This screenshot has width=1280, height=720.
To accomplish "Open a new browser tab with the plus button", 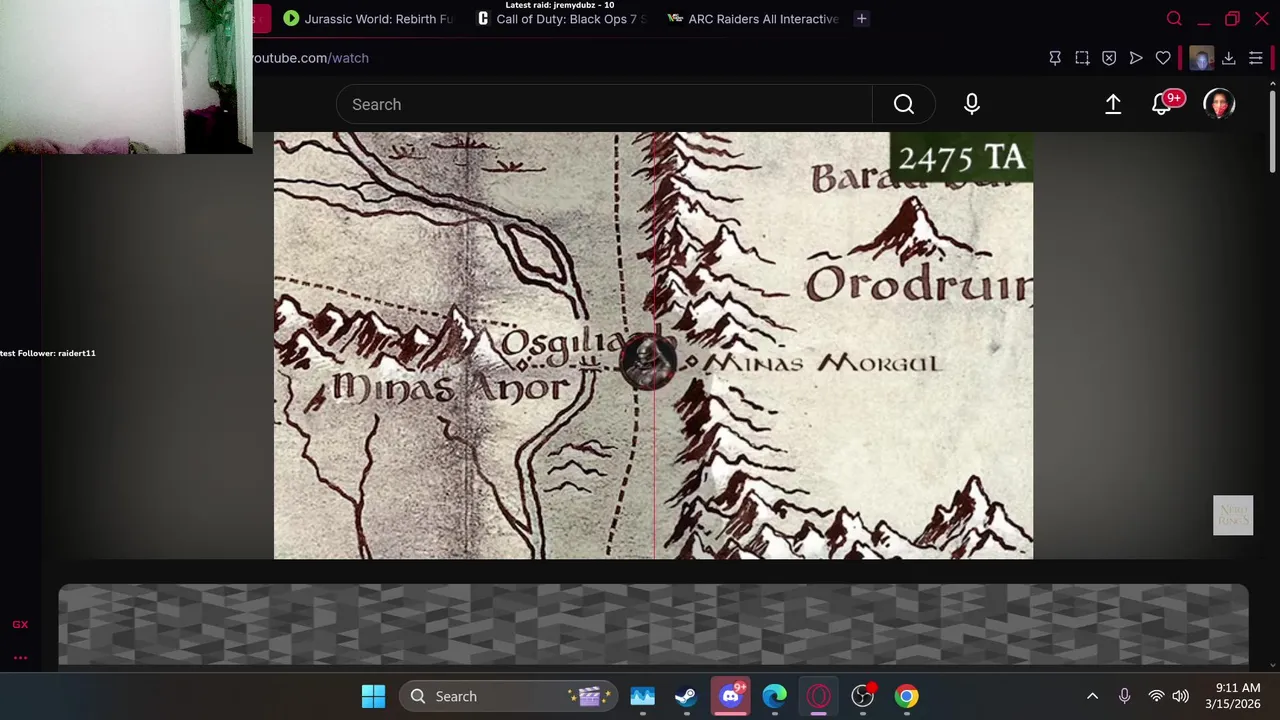I will click(861, 18).
